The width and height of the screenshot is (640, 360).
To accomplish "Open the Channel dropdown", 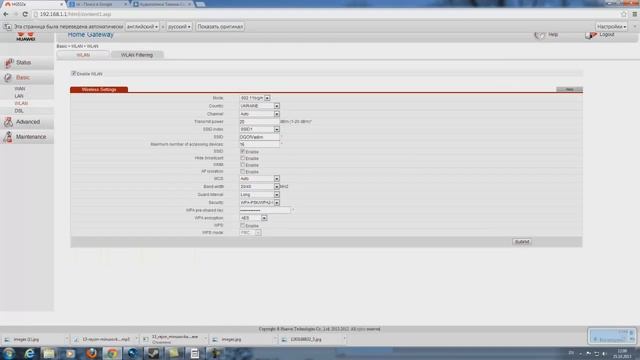I will pos(260,114).
